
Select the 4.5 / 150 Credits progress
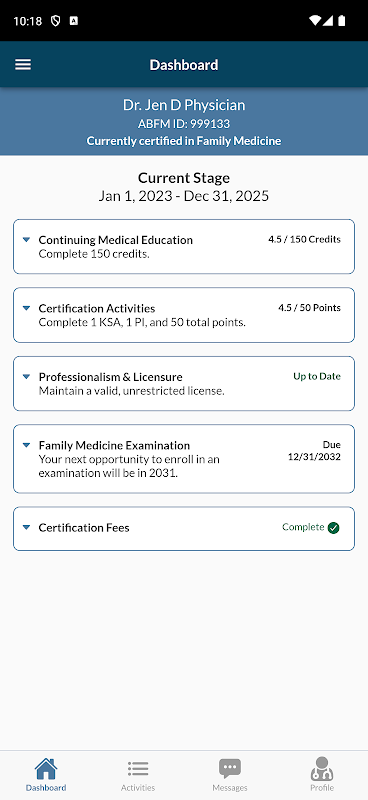tap(304, 239)
